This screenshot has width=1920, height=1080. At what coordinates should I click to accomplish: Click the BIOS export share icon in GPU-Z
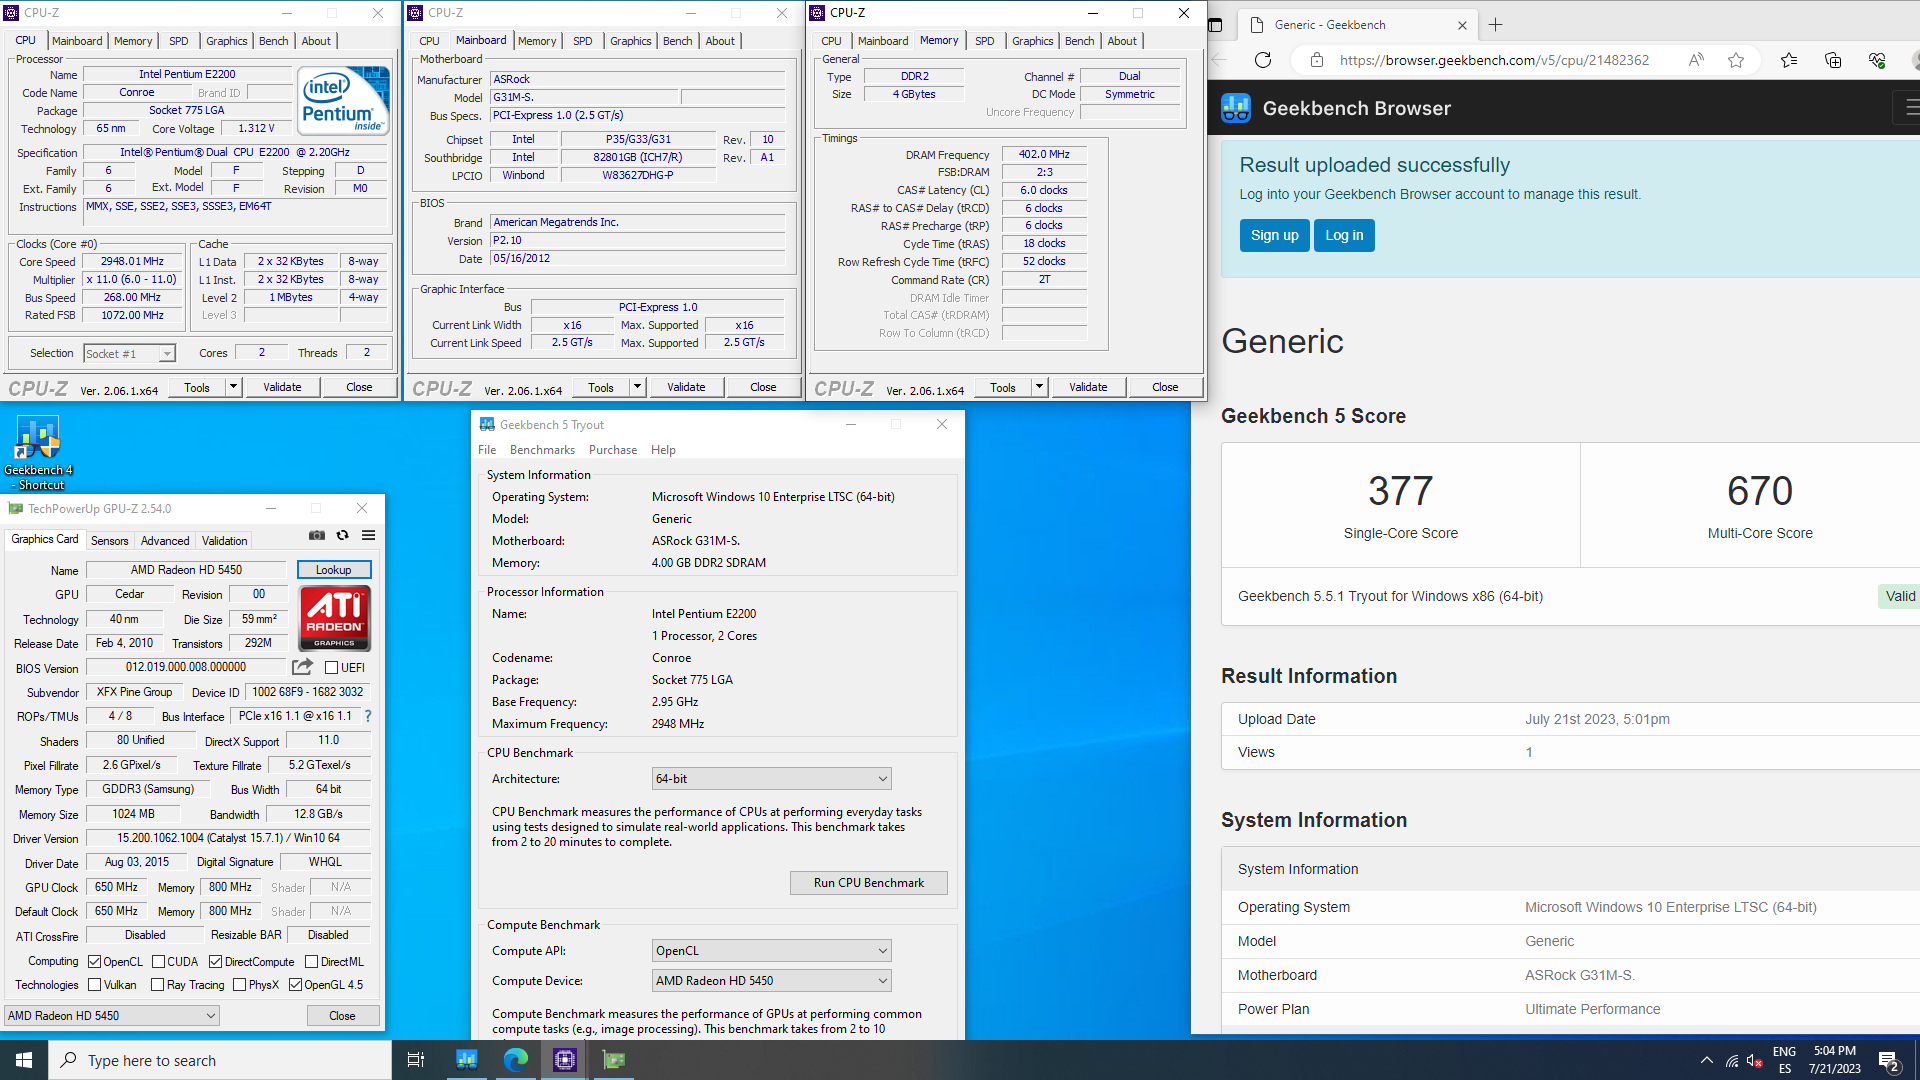pos(302,667)
